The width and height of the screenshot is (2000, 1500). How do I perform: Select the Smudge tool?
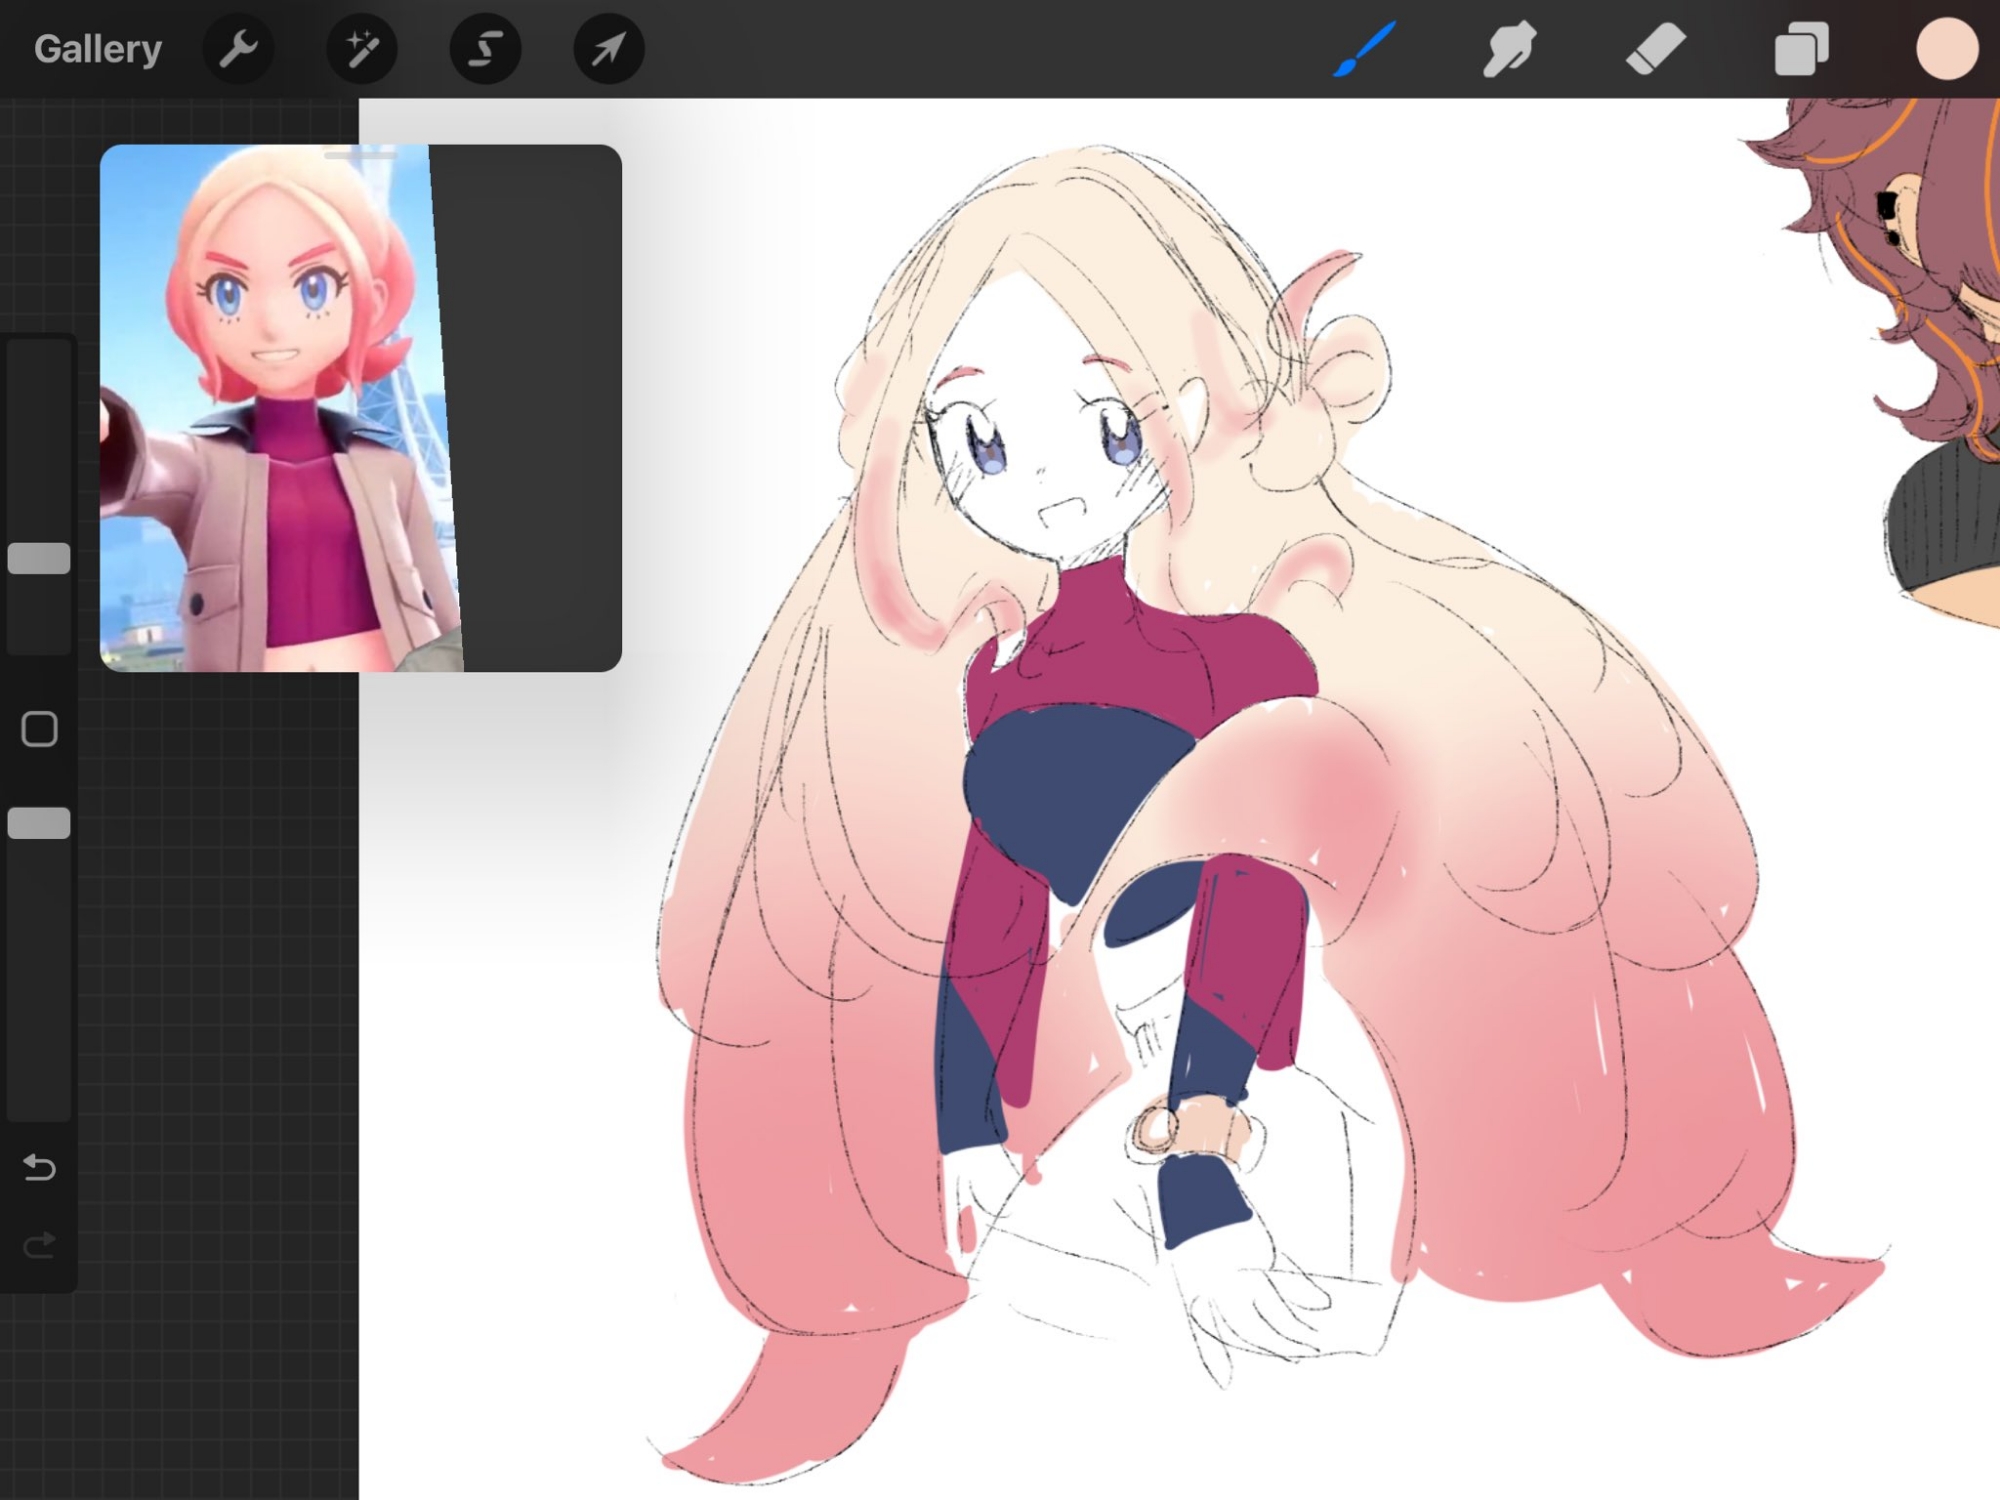(x=1509, y=49)
